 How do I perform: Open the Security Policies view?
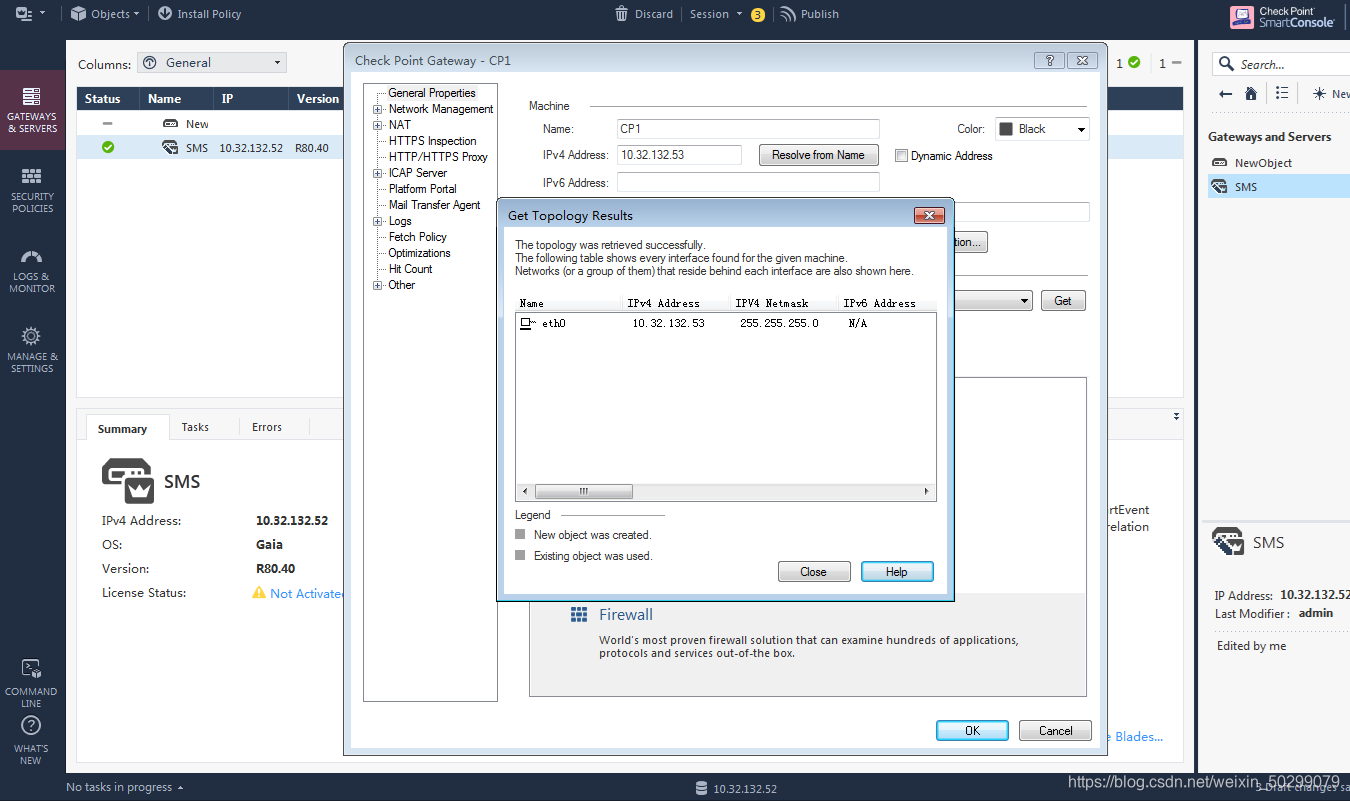point(32,190)
